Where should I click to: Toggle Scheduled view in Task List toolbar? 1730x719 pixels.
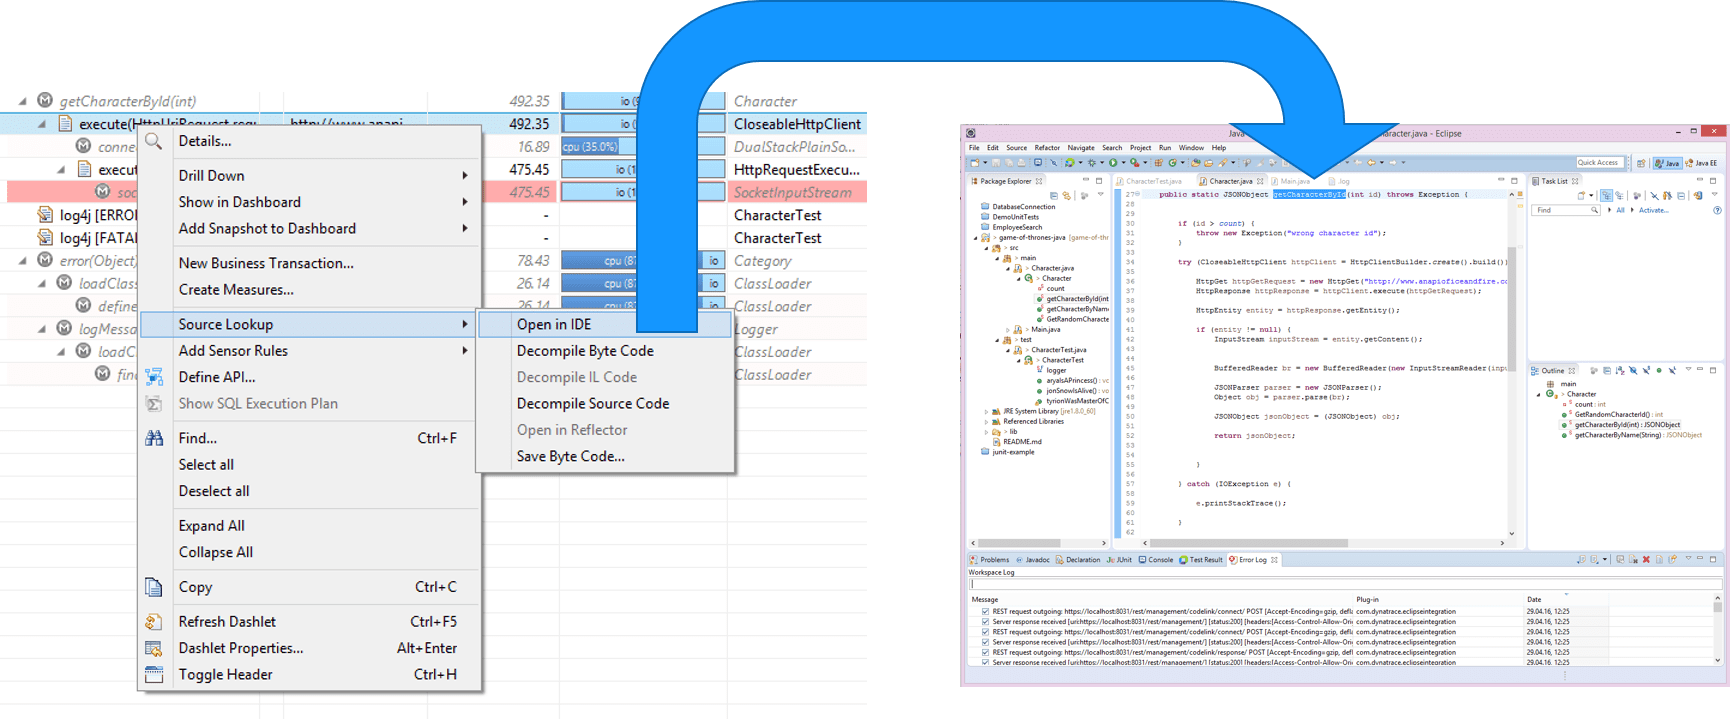point(1619,195)
